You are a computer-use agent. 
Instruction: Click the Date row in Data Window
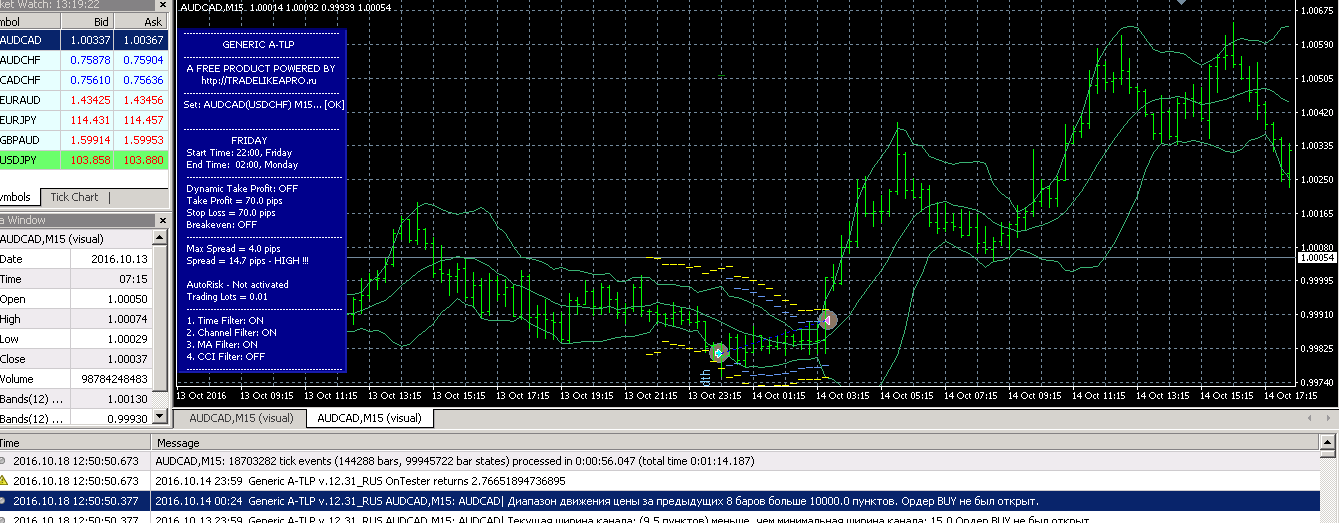click(76, 259)
